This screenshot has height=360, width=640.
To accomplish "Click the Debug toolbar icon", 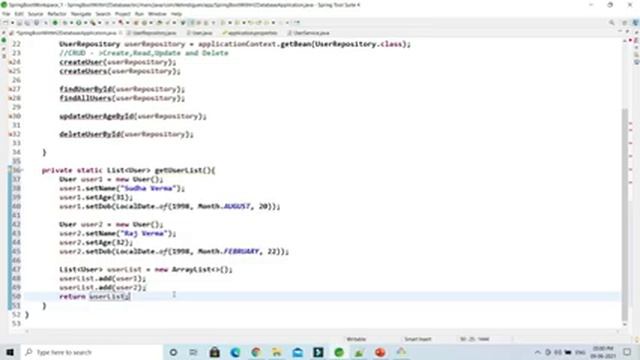I will (64, 23).
